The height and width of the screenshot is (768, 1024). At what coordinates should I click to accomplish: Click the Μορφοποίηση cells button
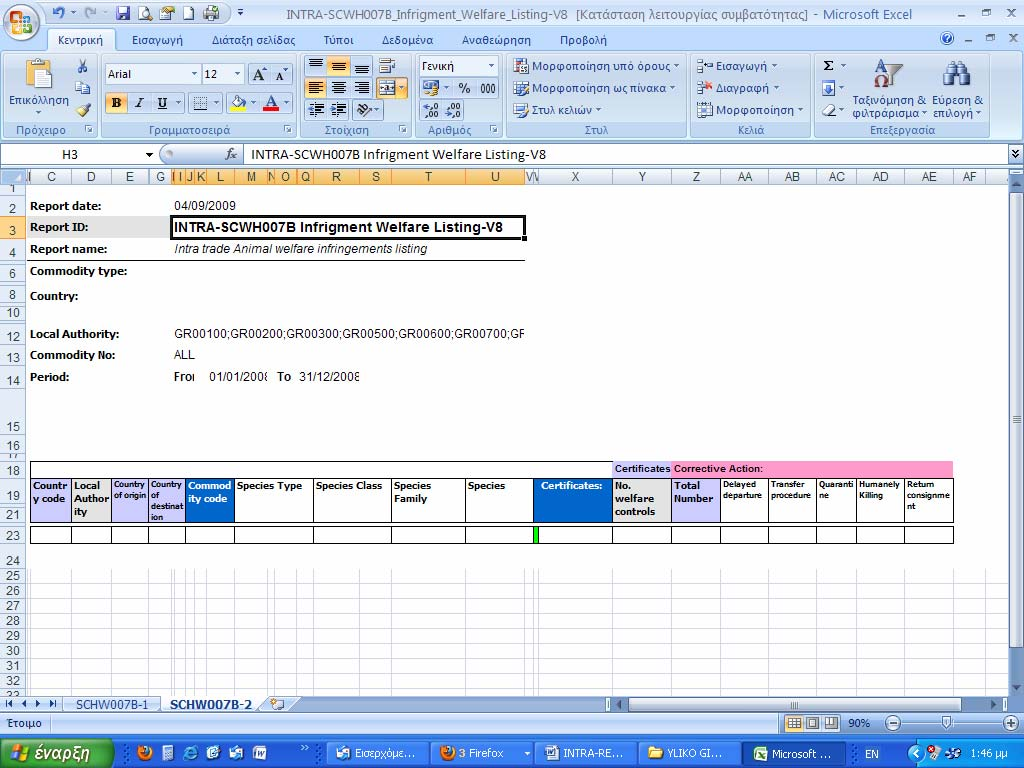click(750, 110)
